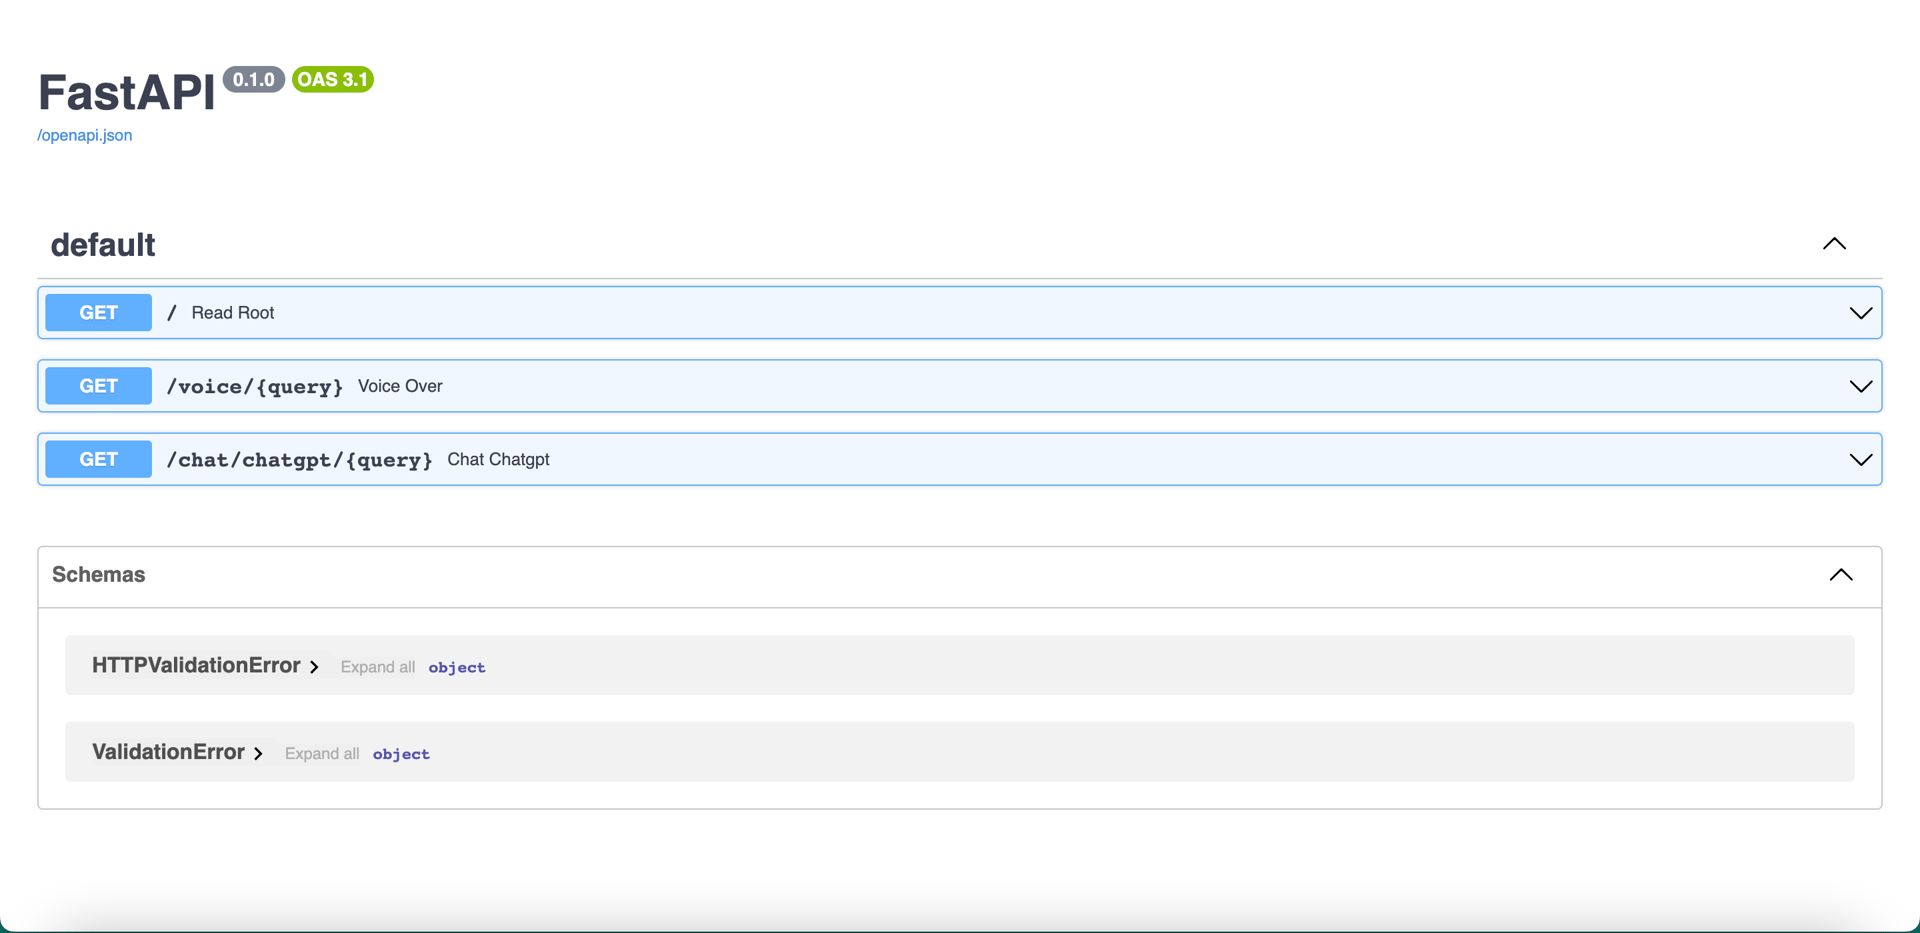This screenshot has width=1920, height=933.
Task: Click the Schemas section heading
Action: point(99,575)
